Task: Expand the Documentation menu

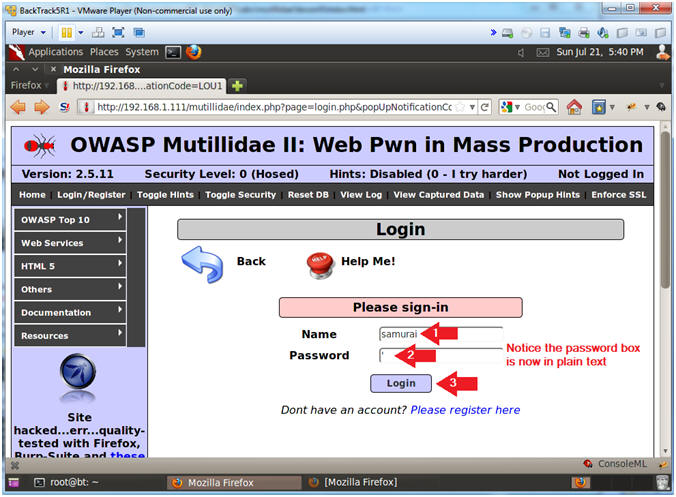Action: [x=70, y=313]
